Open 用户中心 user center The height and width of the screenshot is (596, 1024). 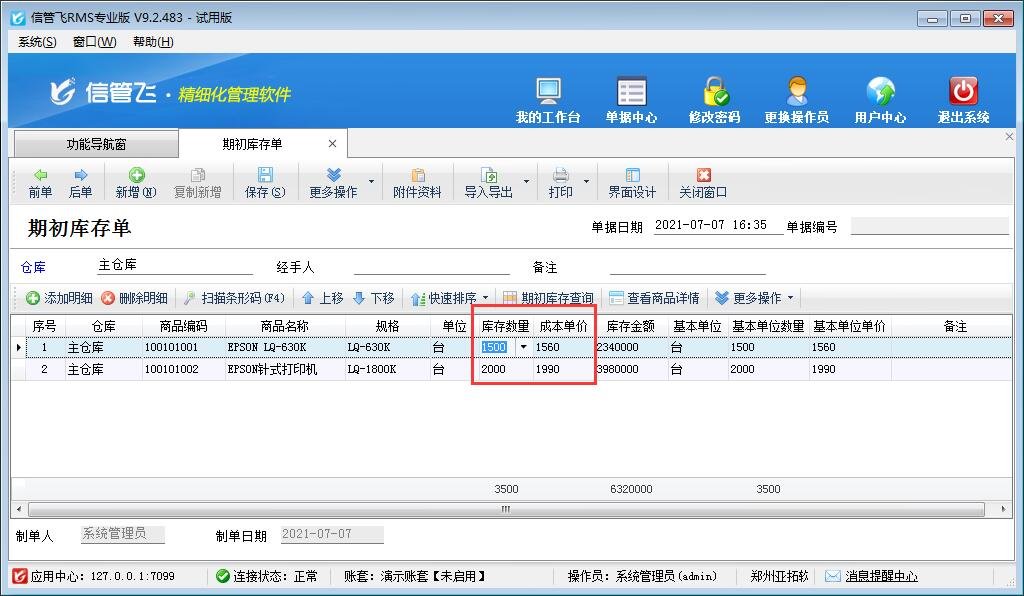click(880, 100)
